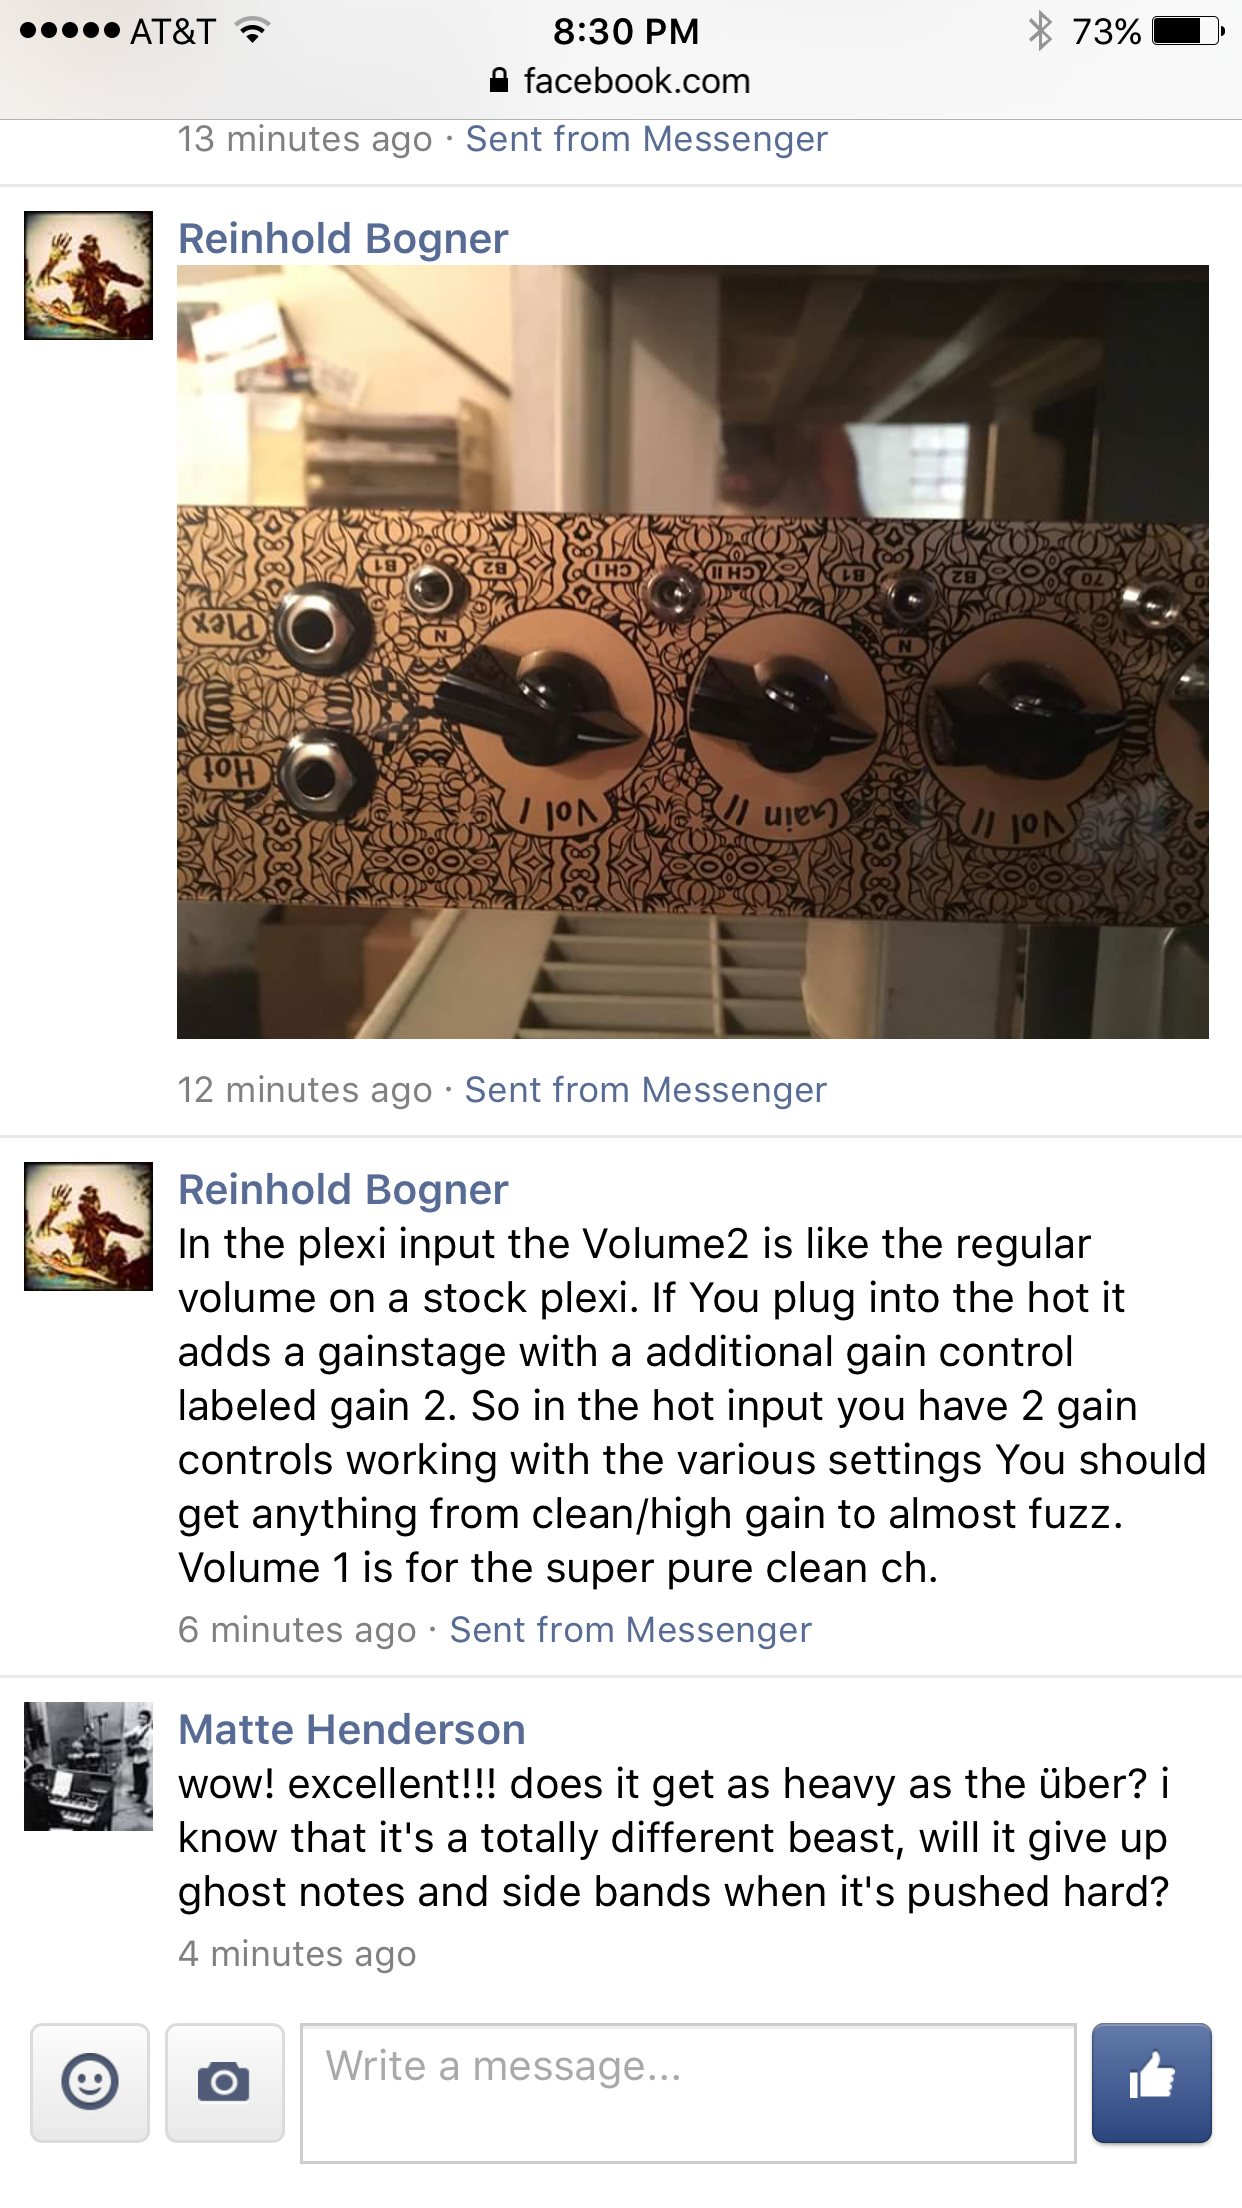
Task: Tap the facebook.com address bar
Action: 621,80
